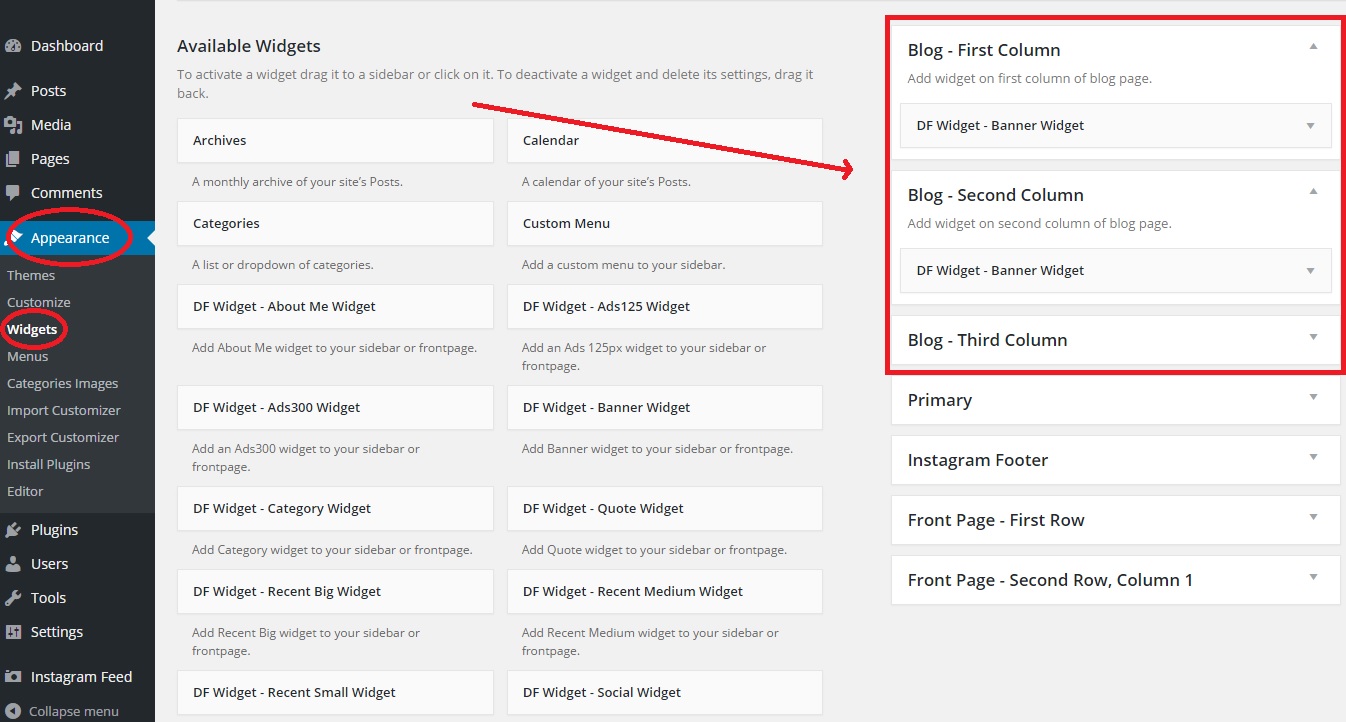This screenshot has height=722, width=1346.
Task: Open Banner Widget settings in Second Column
Action: coord(1310,271)
